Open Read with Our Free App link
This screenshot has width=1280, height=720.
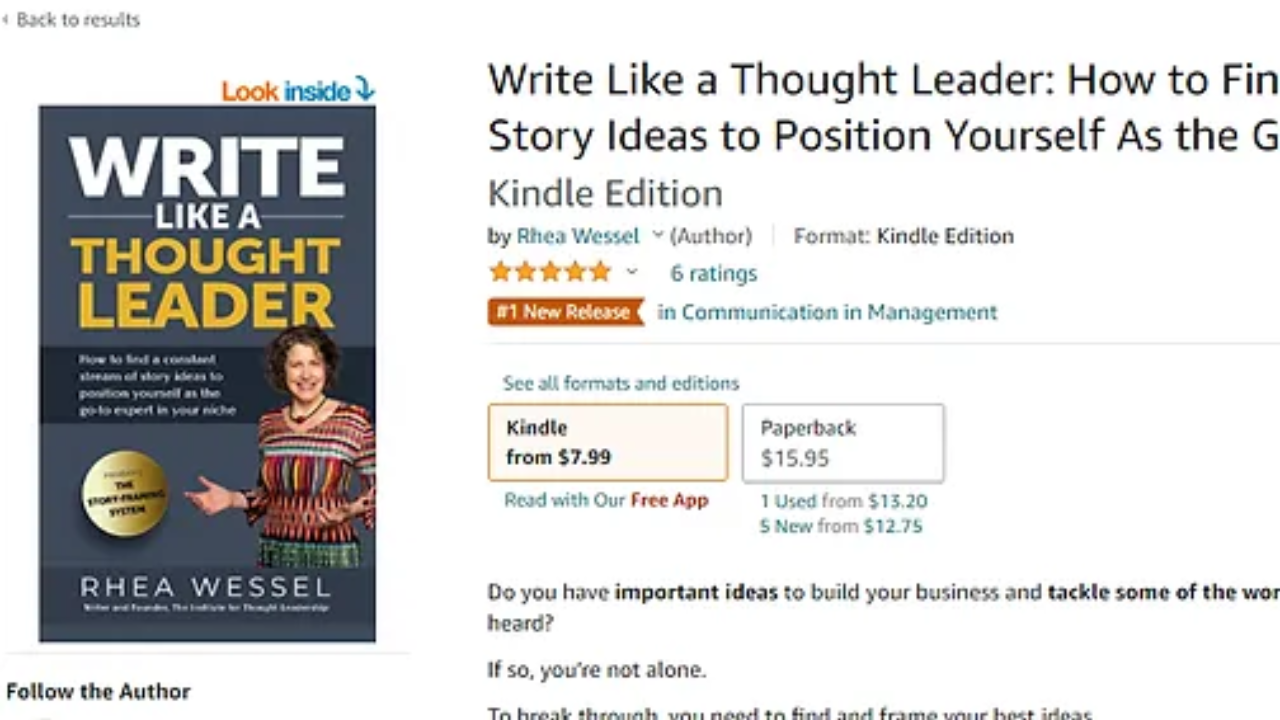(x=606, y=500)
